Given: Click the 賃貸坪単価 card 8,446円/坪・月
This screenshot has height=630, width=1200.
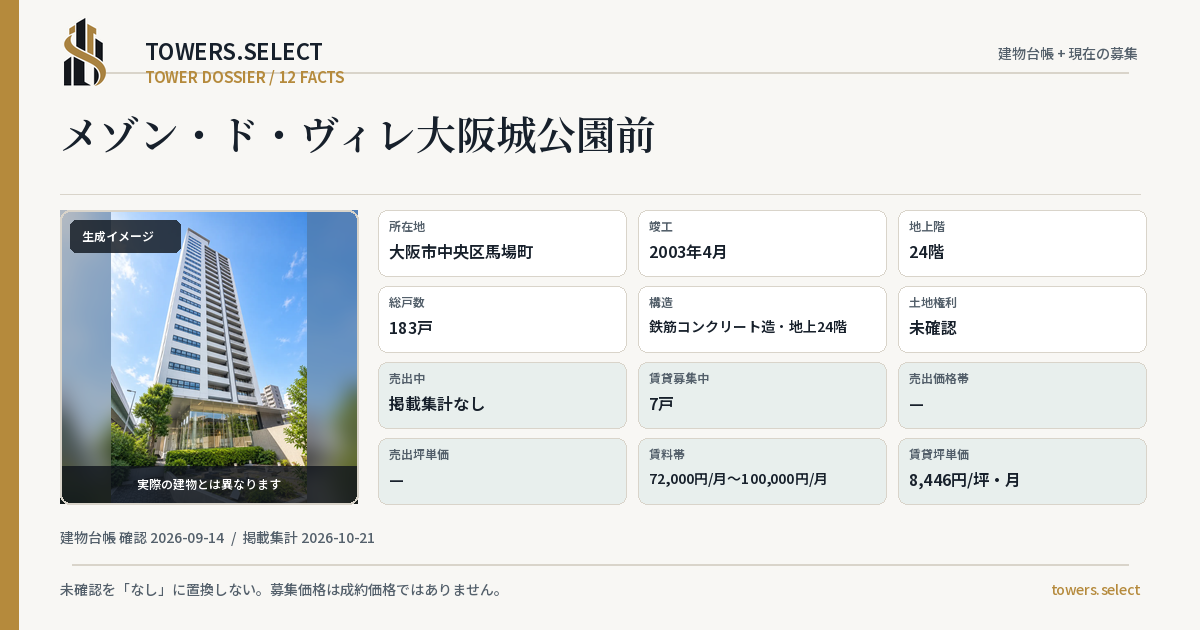Looking at the screenshot, I should point(1022,471).
